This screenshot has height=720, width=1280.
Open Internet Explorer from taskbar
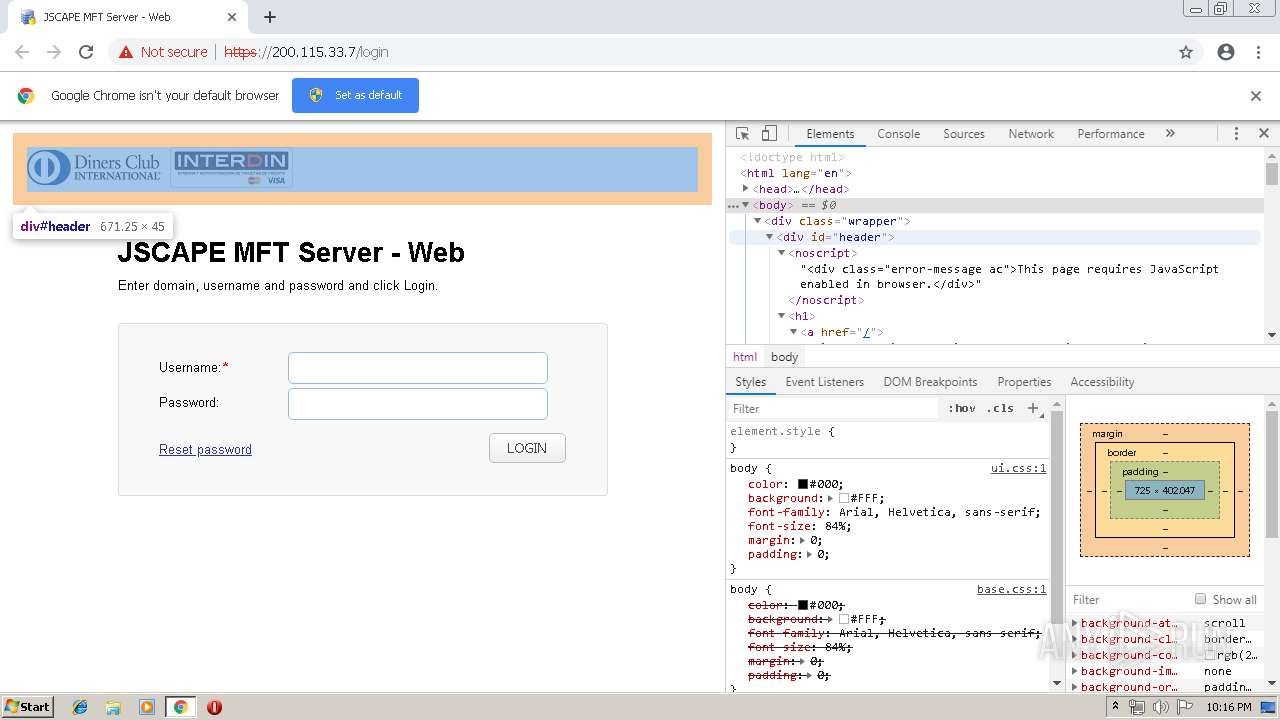point(80,707)
